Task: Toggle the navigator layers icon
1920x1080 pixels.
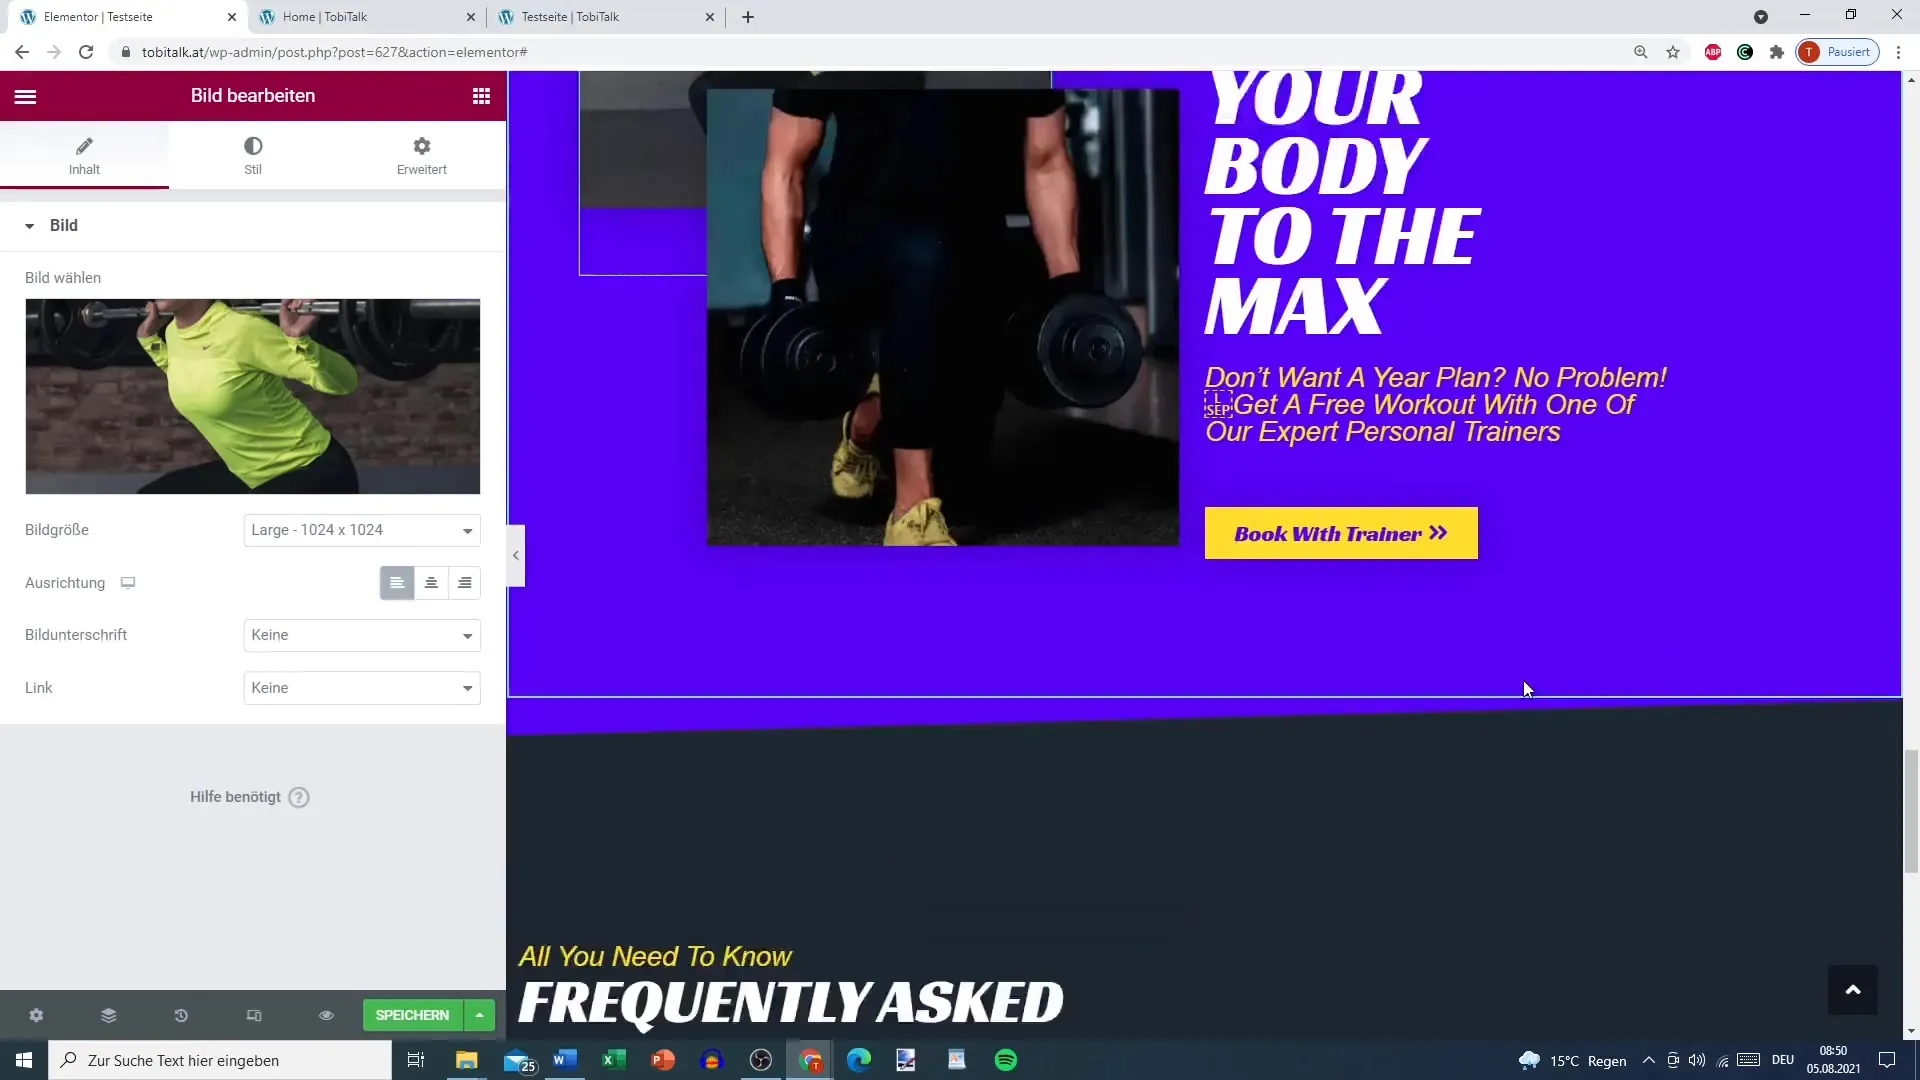Action: (108, 1015)
